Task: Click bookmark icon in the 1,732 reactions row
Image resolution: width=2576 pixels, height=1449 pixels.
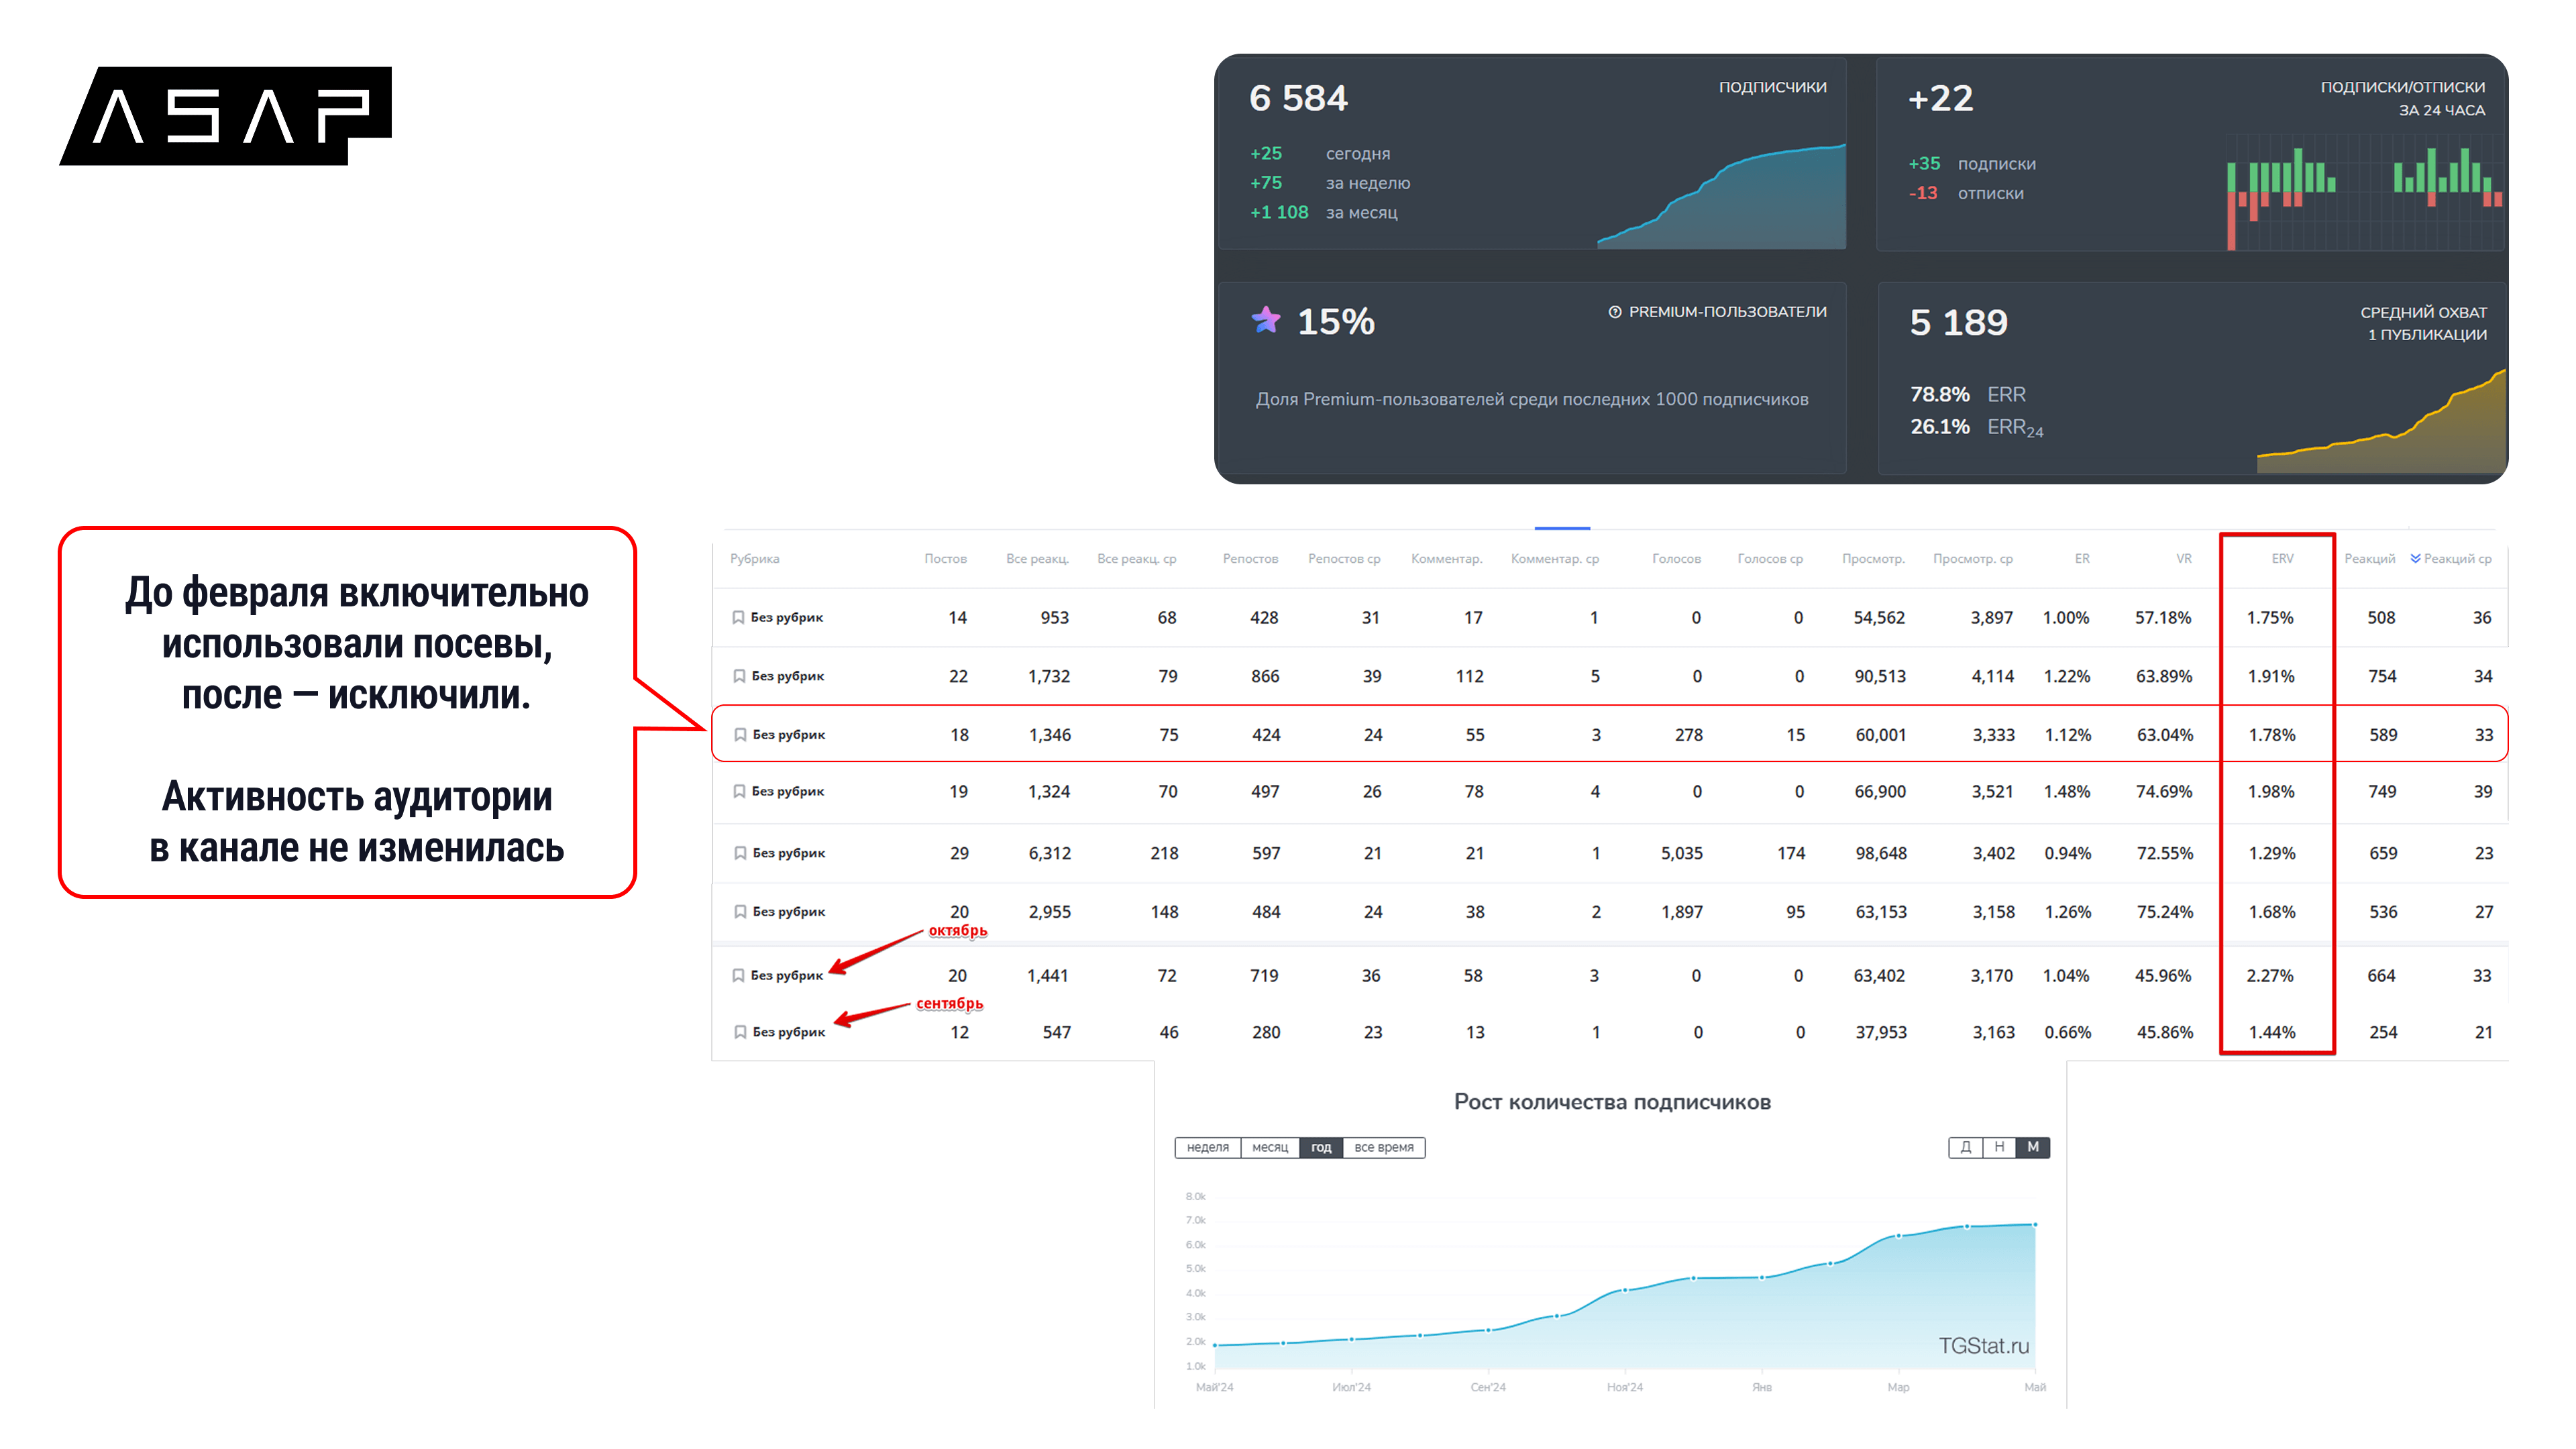Action: pyautogui.click(x=739, y=676)
